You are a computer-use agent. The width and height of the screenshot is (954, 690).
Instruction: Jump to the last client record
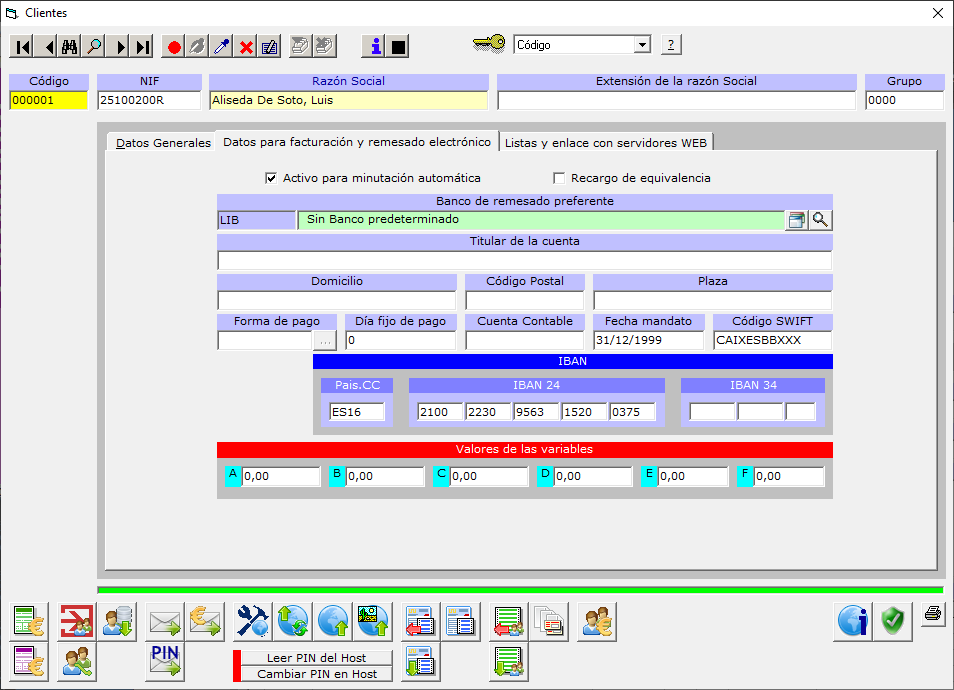pyautogui.click(x=142, y=46)
